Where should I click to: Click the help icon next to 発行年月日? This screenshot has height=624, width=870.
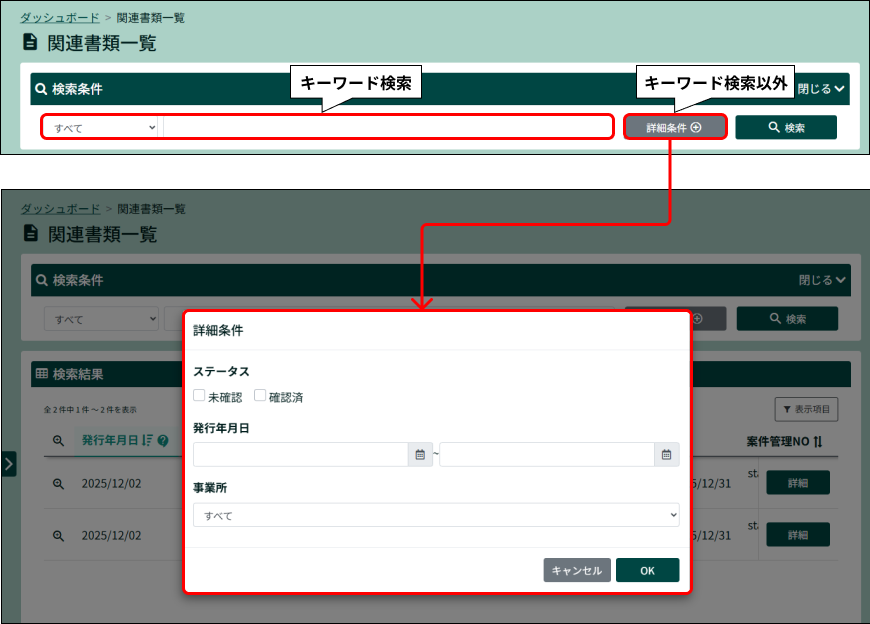point(163,441)
